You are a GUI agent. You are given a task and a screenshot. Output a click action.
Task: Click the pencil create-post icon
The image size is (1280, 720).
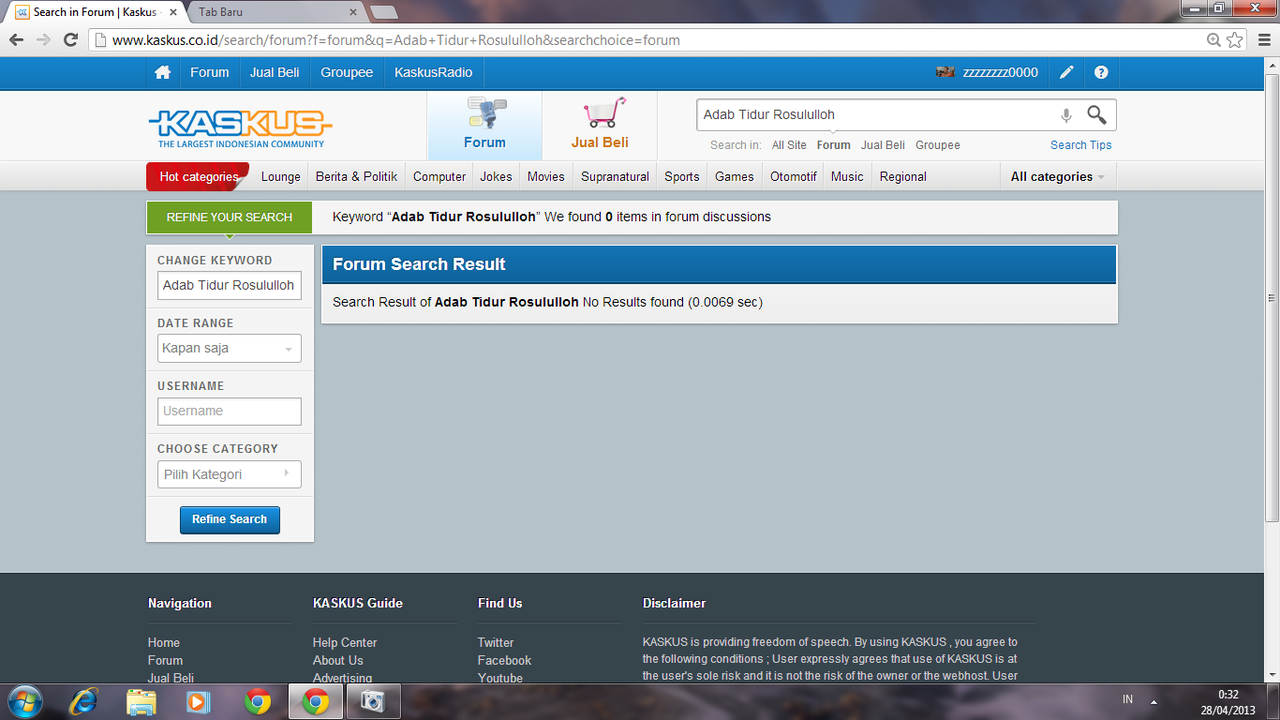coord(1067,73)
